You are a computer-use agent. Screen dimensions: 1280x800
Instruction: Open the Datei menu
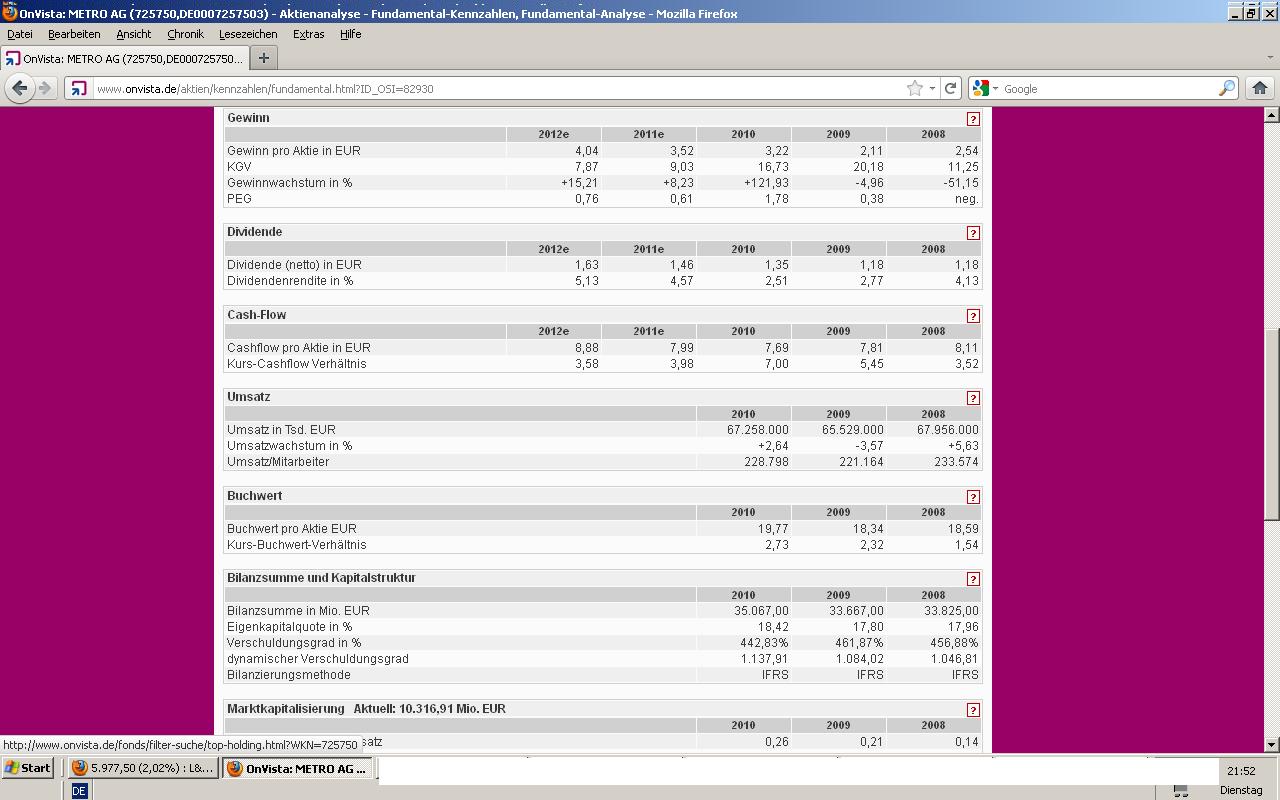click(x=20, y=34)
